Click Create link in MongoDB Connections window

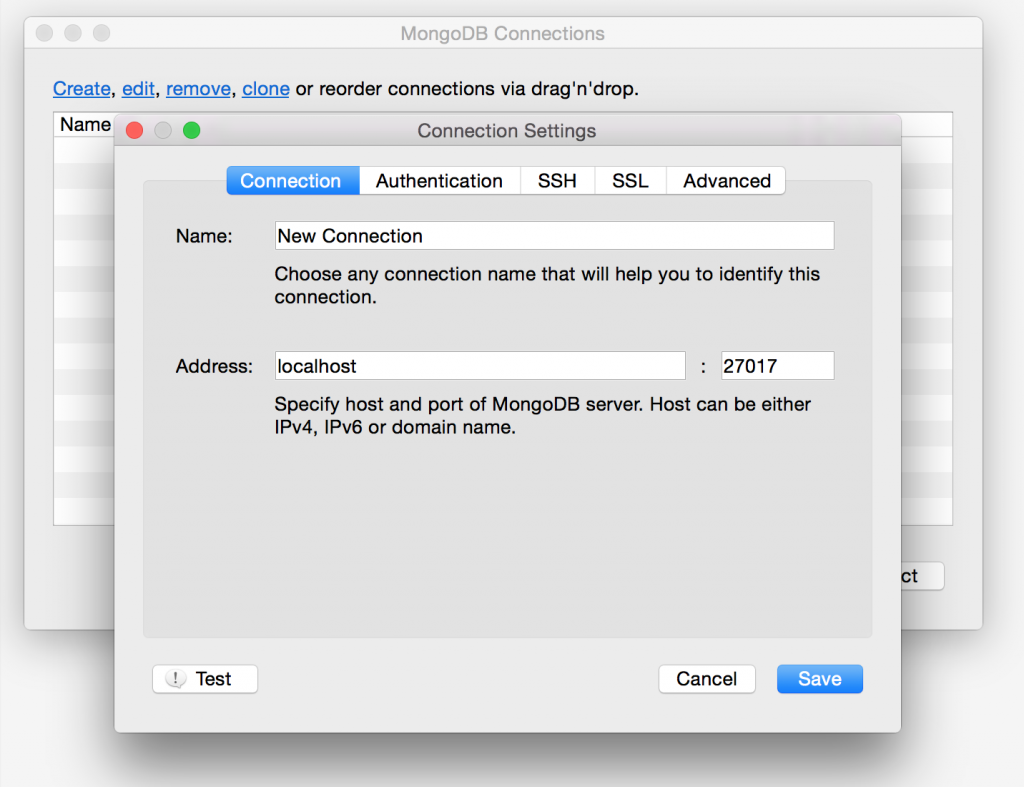point(82,89)
